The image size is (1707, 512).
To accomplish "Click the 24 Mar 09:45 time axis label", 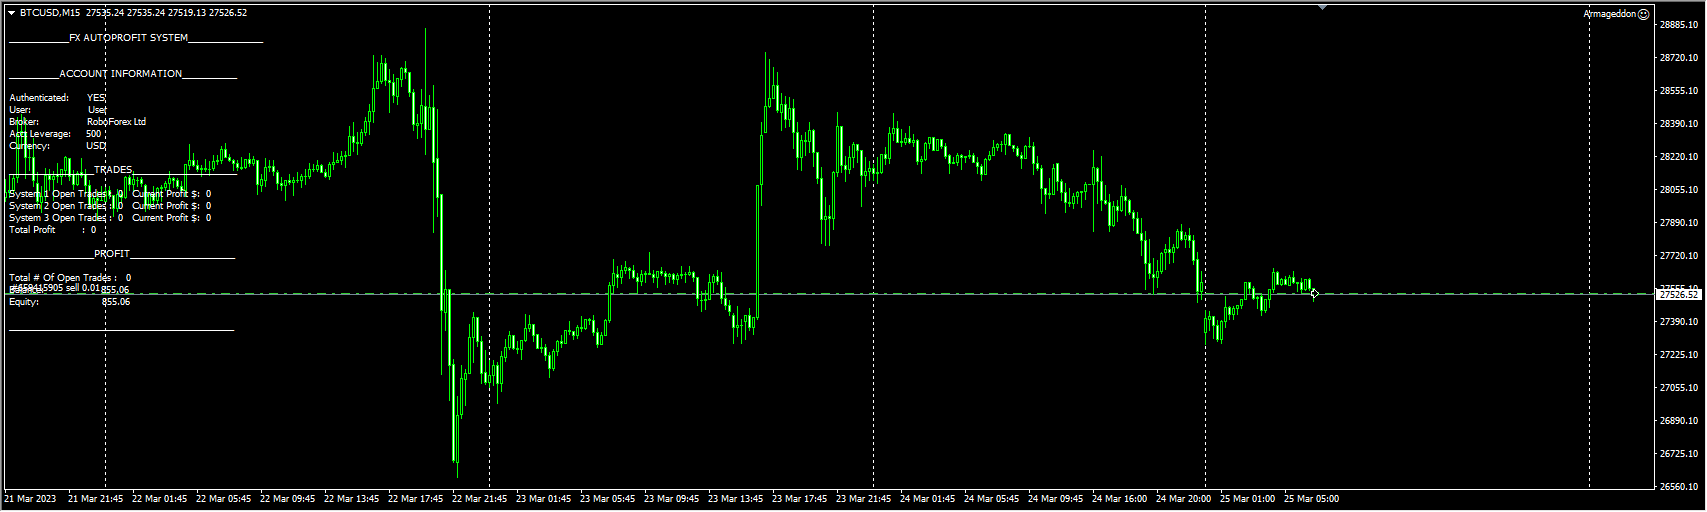I will (1056, 498).
